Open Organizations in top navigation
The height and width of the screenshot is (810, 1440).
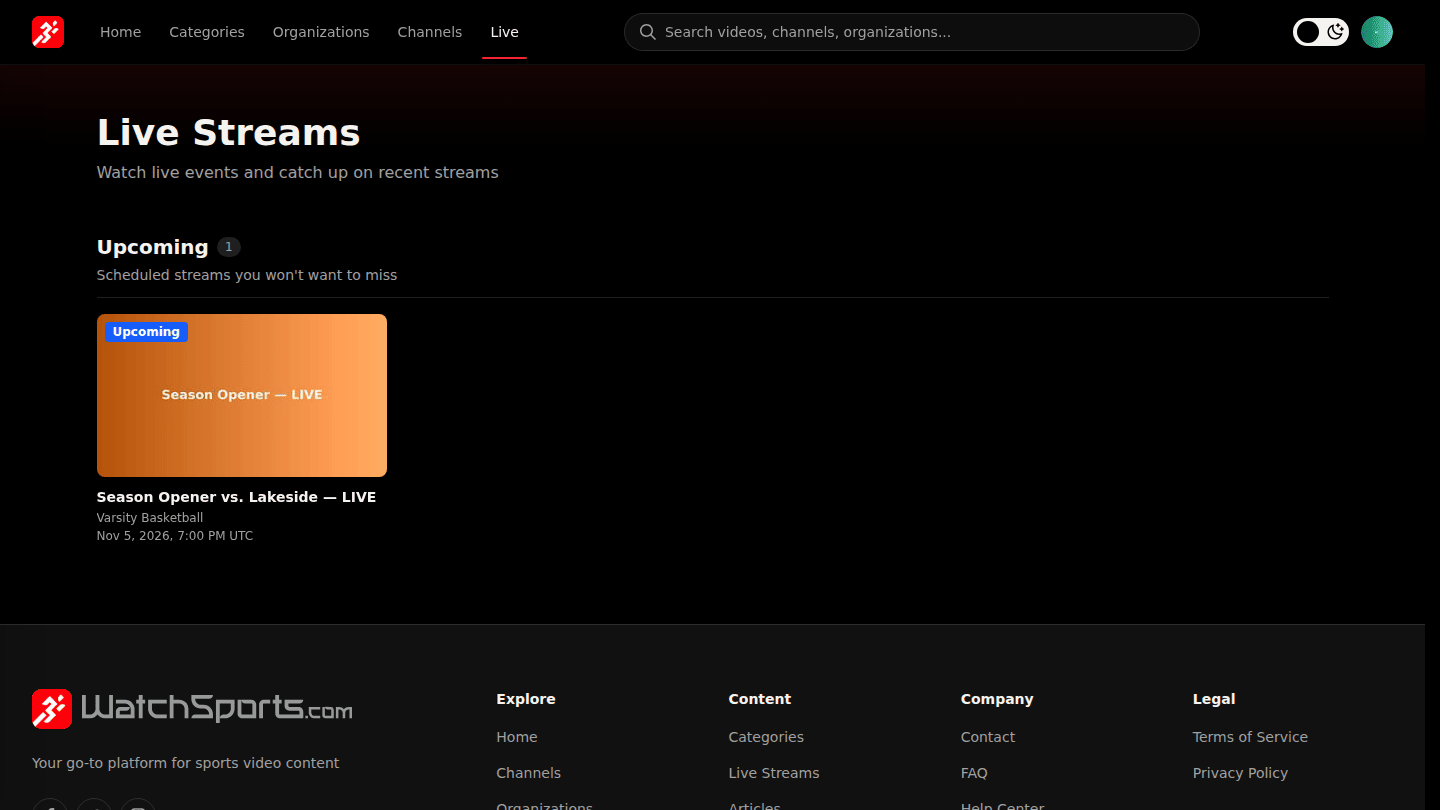pyautogui.click(x=321, y=32)
